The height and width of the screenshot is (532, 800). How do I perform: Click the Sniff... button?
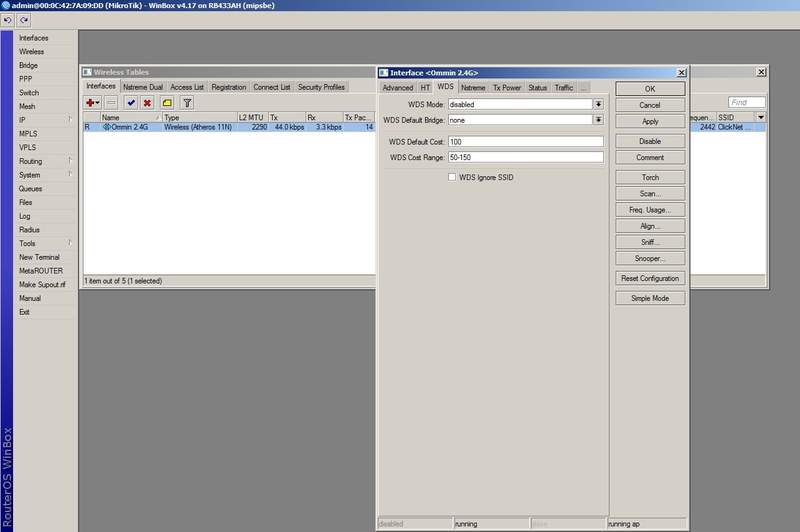click(650, 242)
